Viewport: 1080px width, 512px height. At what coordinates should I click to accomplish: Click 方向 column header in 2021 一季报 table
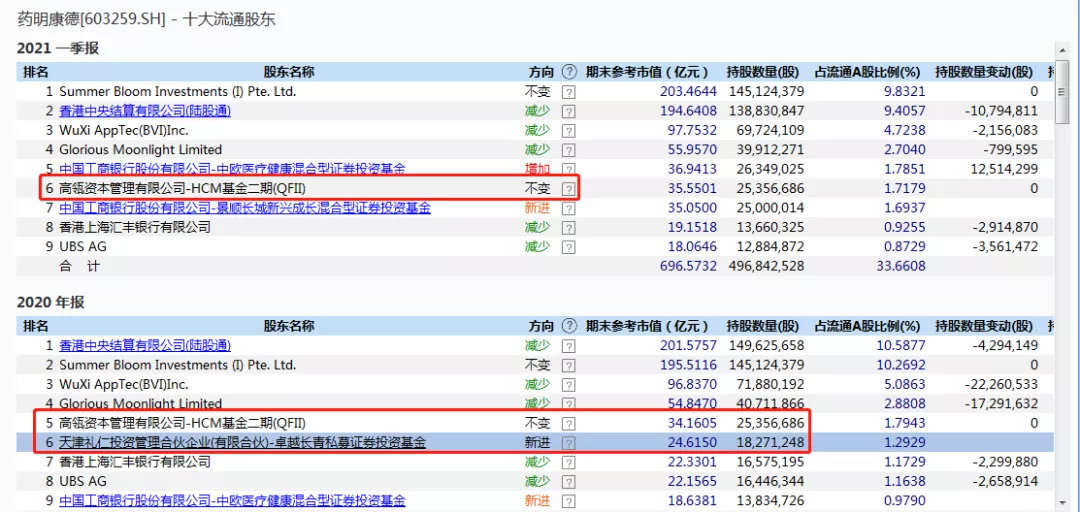point(541,72)
